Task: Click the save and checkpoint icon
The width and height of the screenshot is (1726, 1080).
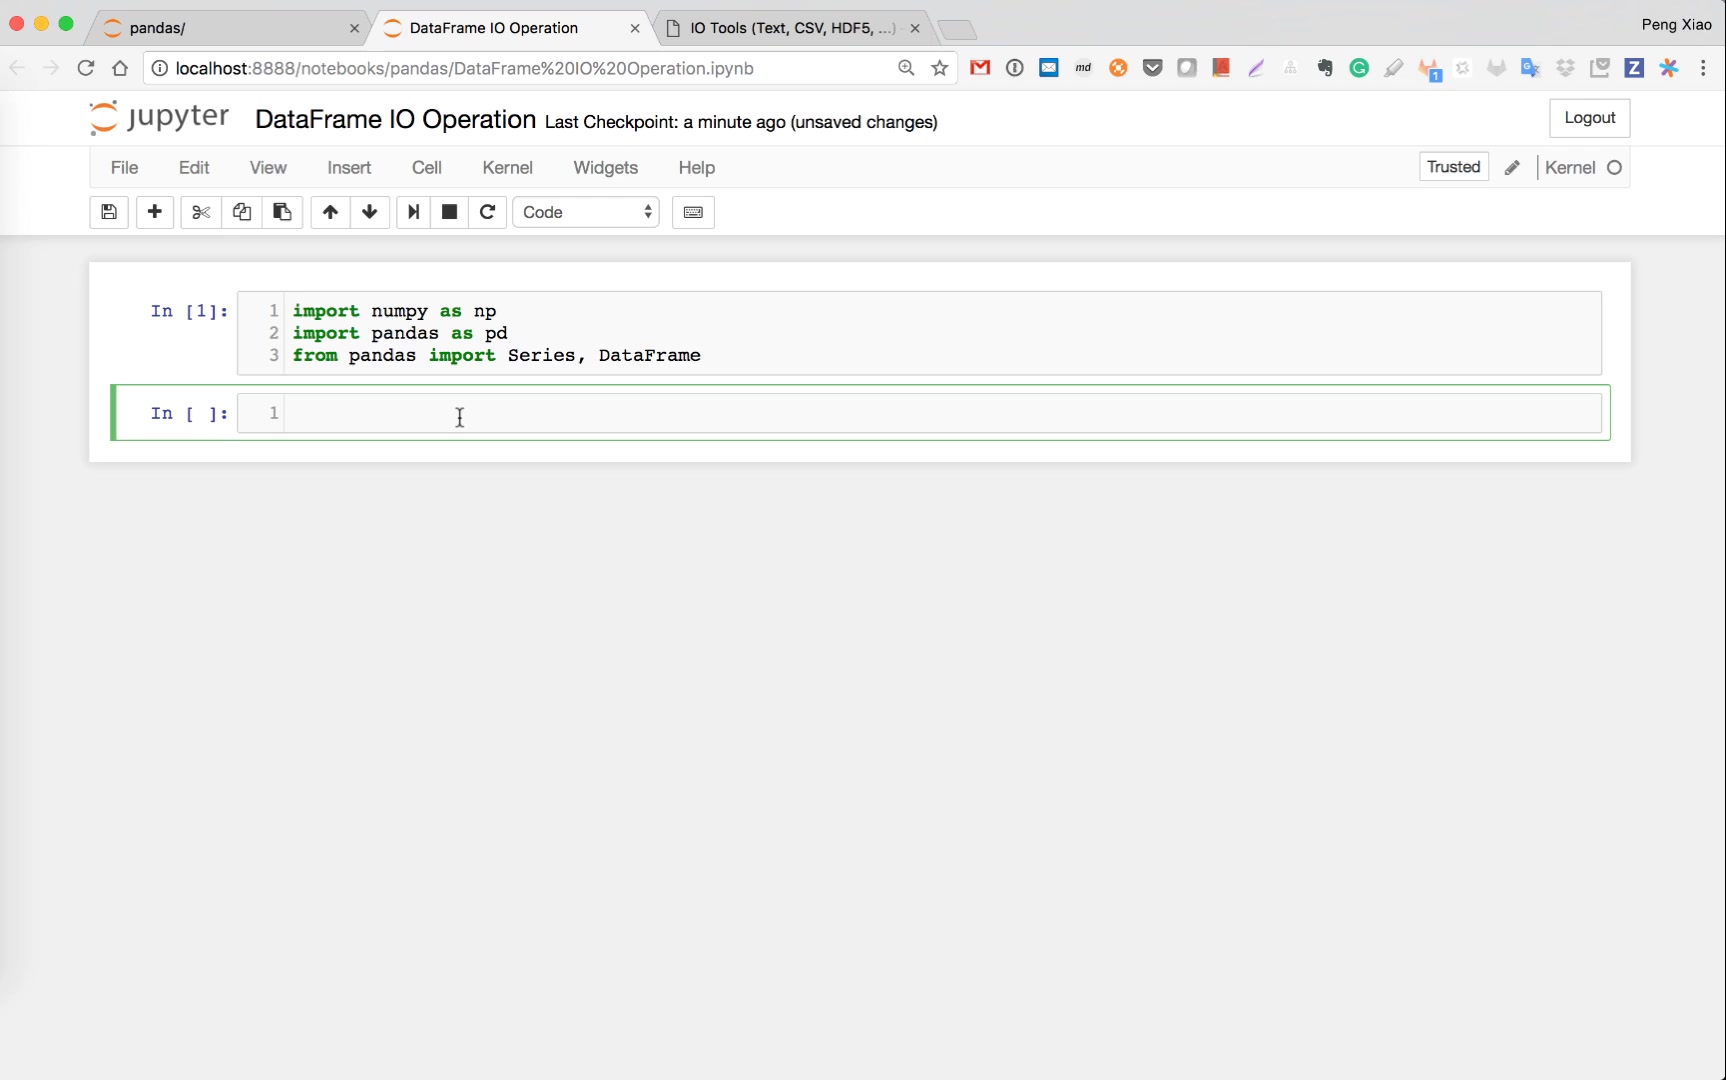Action: (x=109, y=212)
